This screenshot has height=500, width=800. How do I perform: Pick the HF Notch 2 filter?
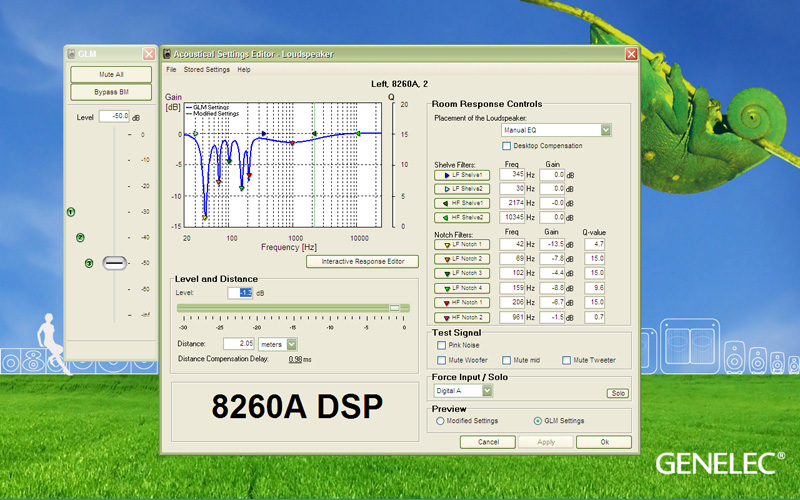point(463,318)
